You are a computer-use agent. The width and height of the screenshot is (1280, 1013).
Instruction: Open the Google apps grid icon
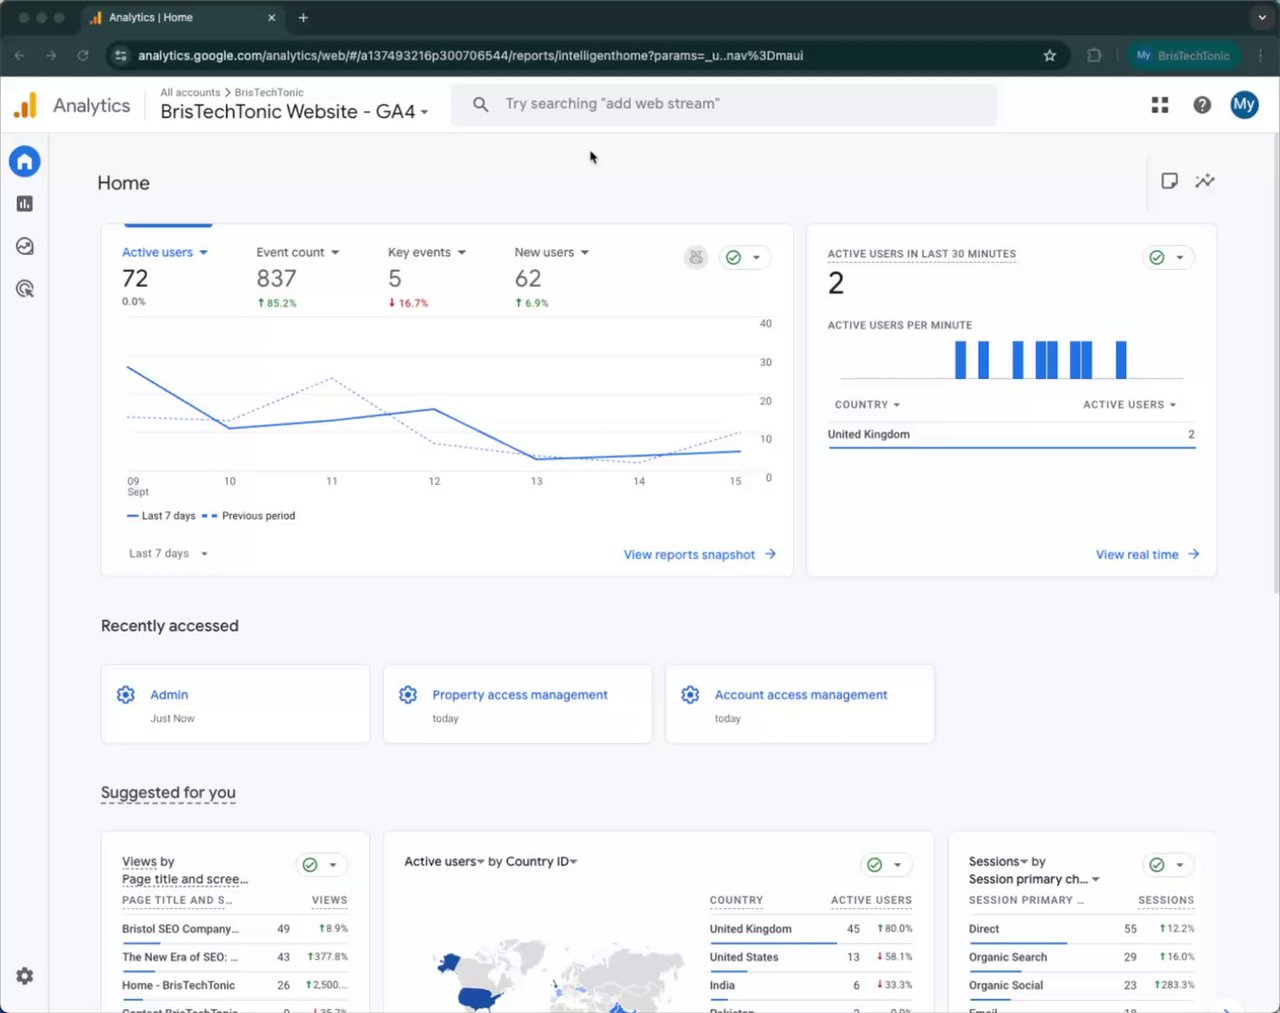click(x=1160, y=105)
